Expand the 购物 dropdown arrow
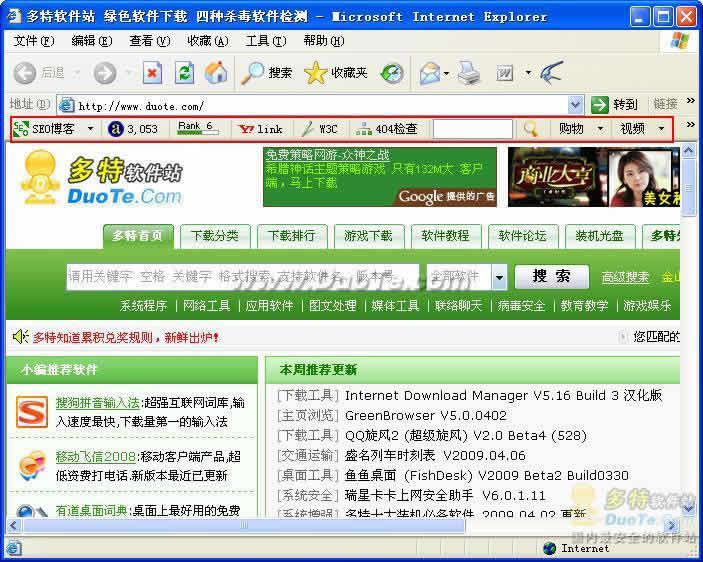This screenshot has width=703, height=562. [600, 129]
